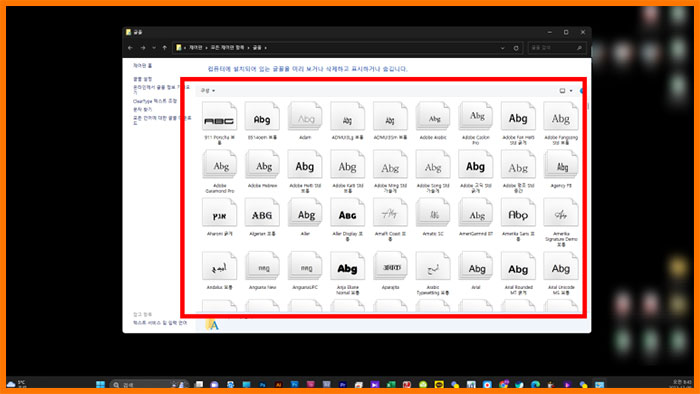The height and width of the screenshot is (394, 700).
Task: Expand the address bar history dropdown
Action: [x=503, y=48]
